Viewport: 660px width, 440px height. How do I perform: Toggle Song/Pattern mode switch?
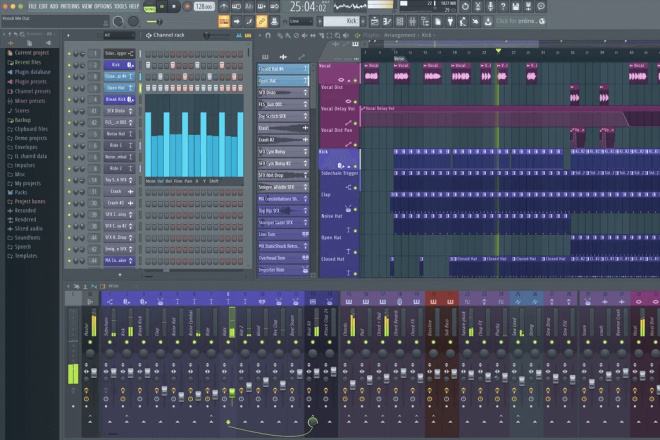(x=149, y=7)
